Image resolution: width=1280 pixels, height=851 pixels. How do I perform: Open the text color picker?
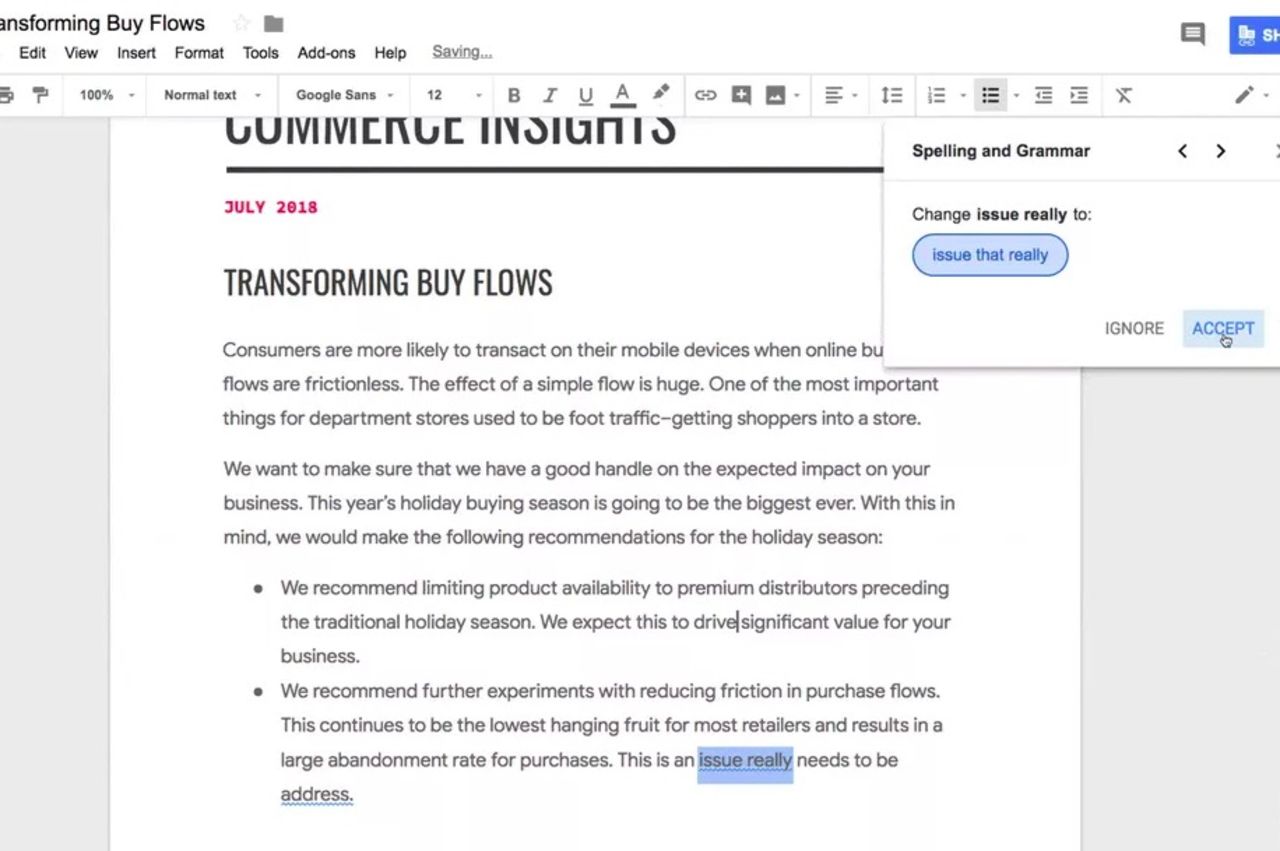[x=623, y=95]
